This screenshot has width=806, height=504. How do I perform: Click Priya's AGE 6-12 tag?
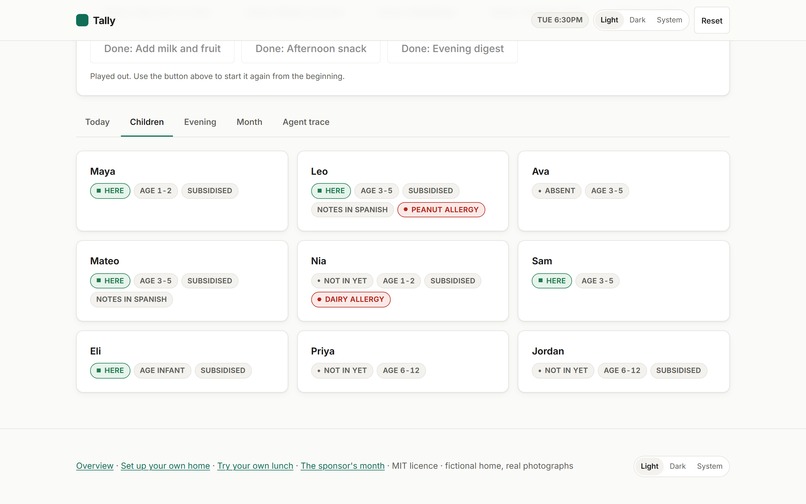pos(401,371)
